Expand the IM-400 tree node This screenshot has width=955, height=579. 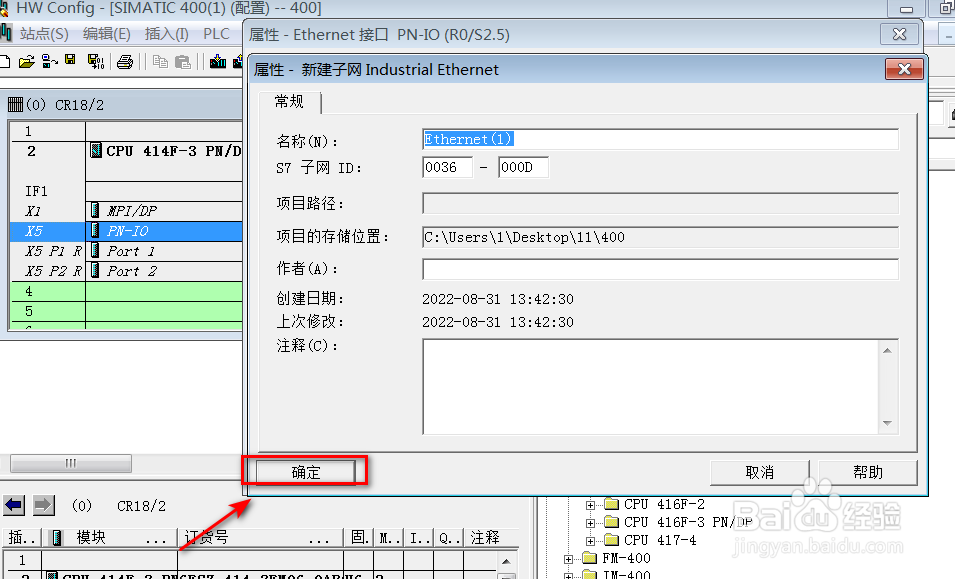568,575
